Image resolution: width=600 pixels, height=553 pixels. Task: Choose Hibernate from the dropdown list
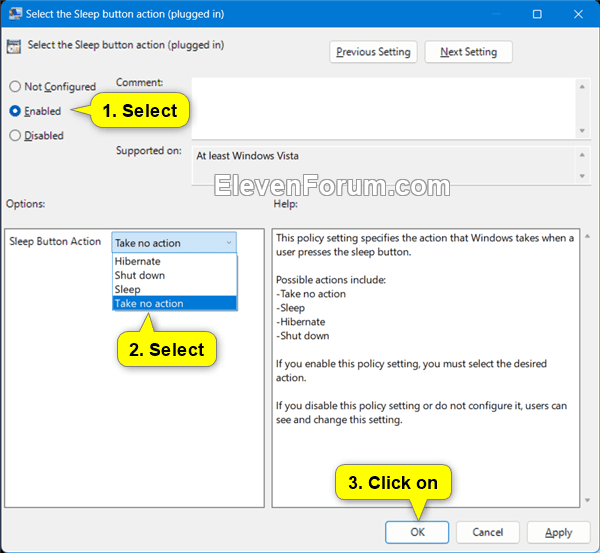(175, 261)
